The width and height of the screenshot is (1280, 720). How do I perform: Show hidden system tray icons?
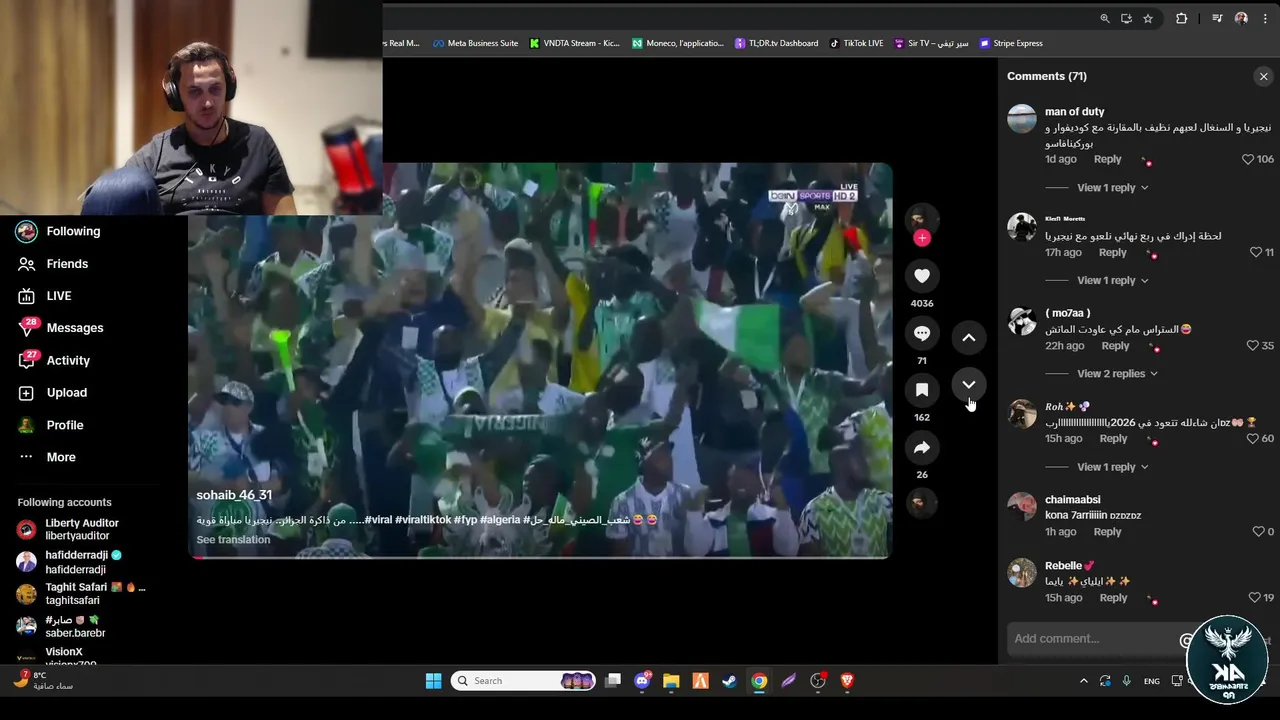pyautogui.click(x=1083, y=681)
